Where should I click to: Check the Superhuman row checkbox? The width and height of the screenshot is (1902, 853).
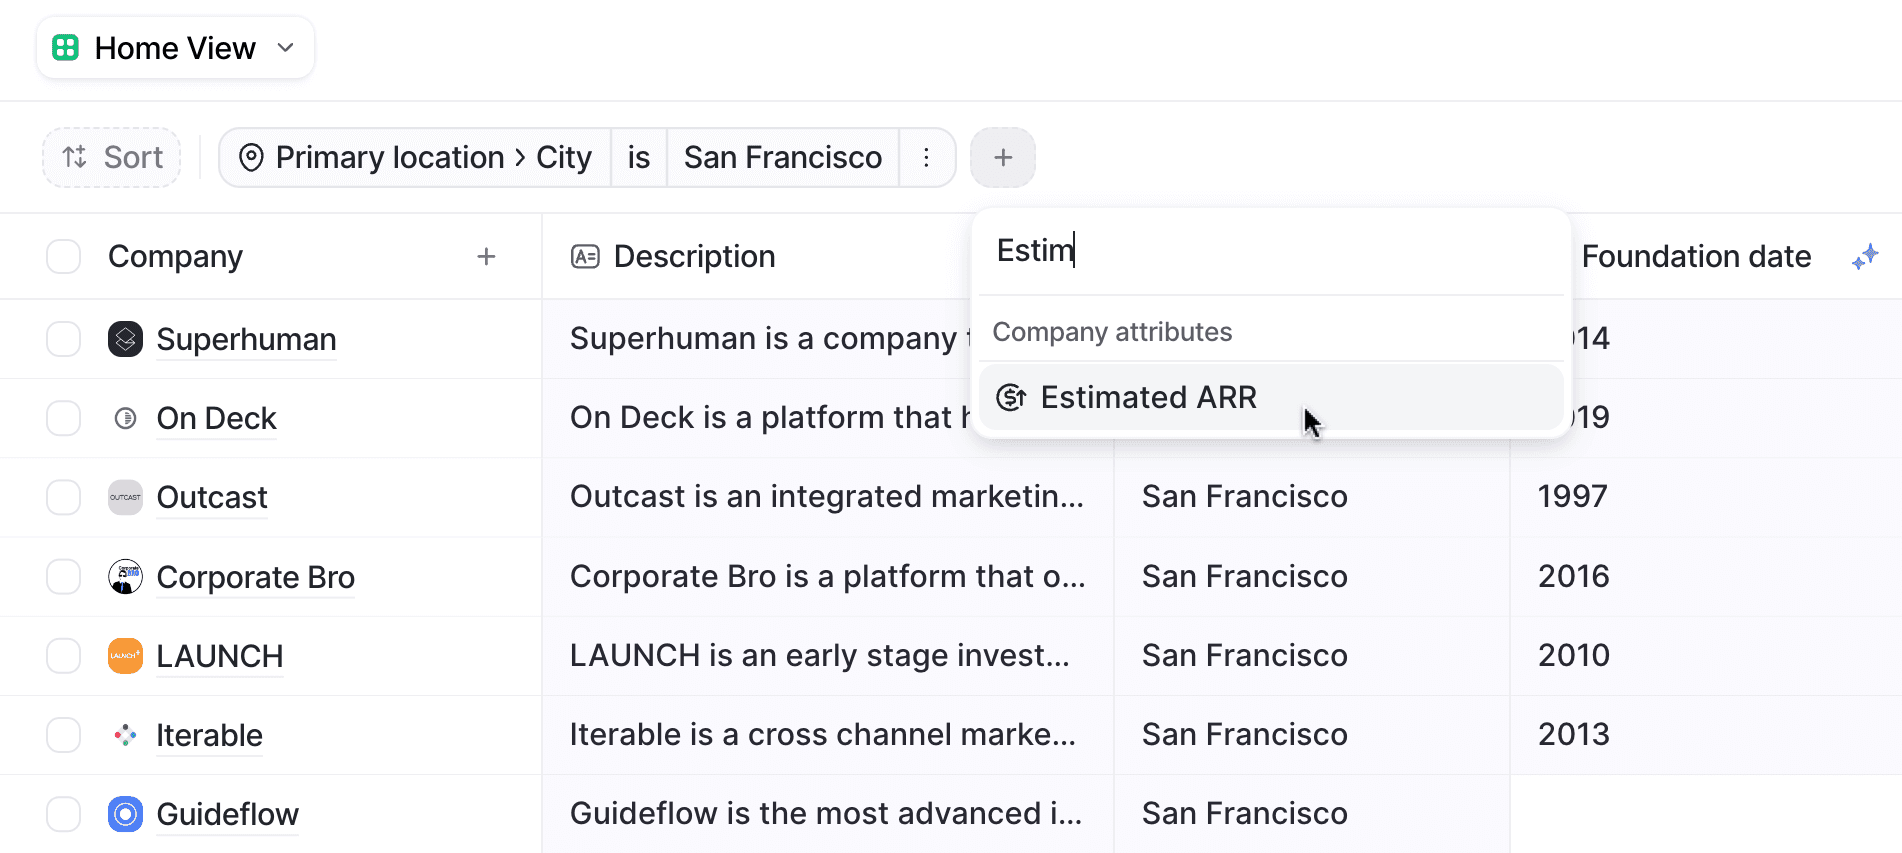pos(64,339)
